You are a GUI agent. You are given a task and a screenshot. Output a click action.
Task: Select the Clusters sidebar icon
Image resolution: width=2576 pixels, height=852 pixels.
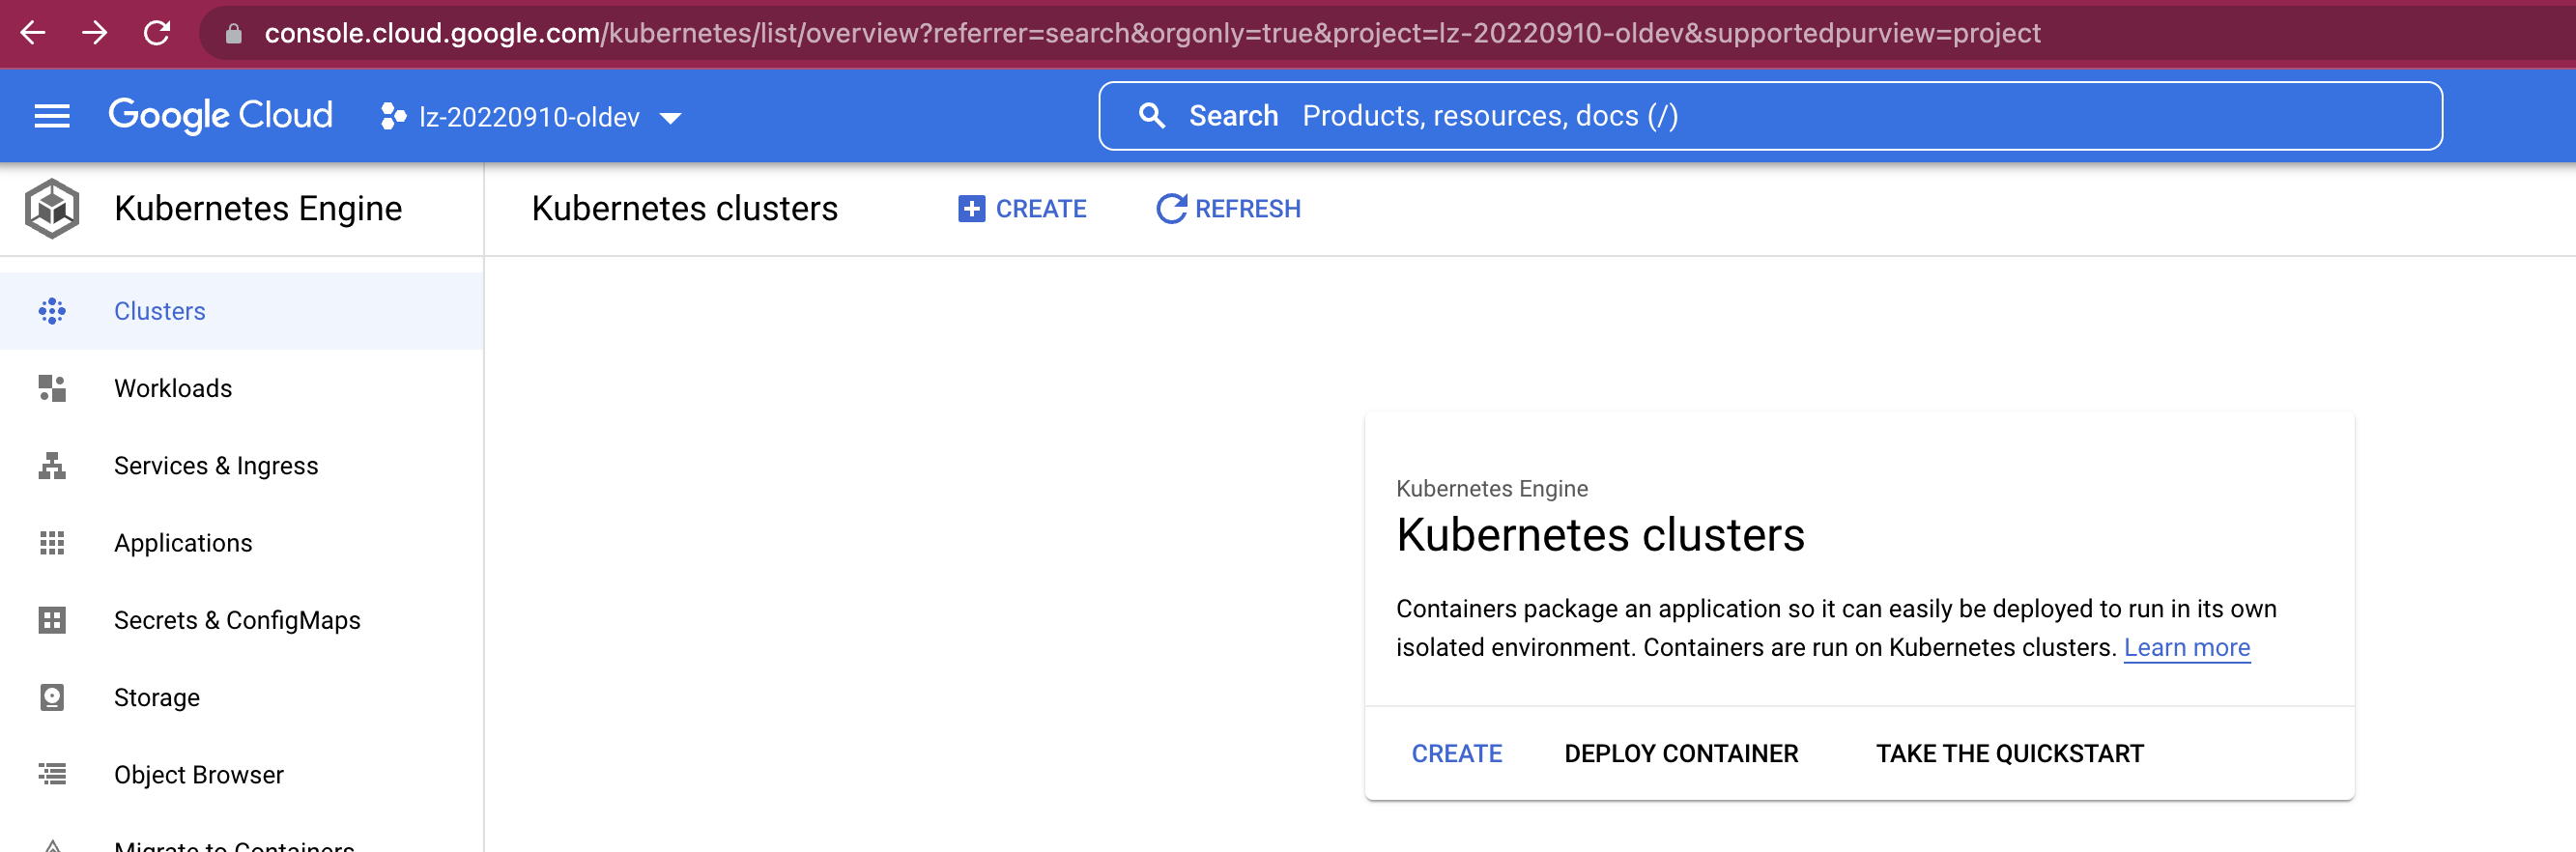(52, 310)
